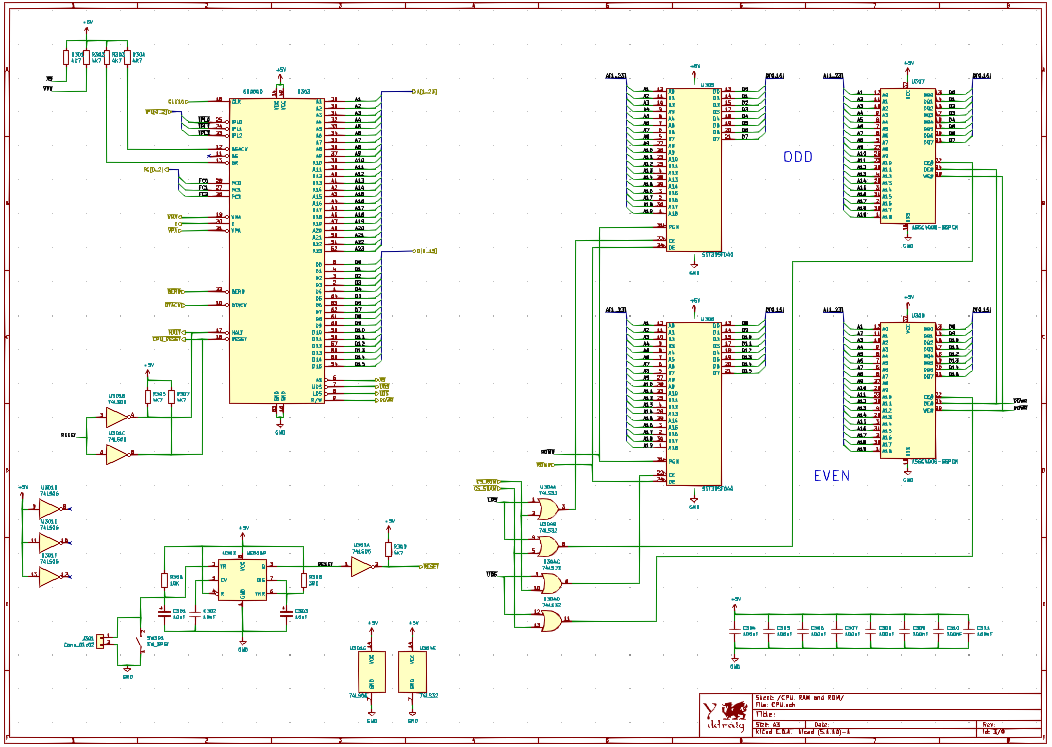Select the unused inverter with input pin 11
Viewport: 1052px width, 747px height.
click(x=50, y=542)
